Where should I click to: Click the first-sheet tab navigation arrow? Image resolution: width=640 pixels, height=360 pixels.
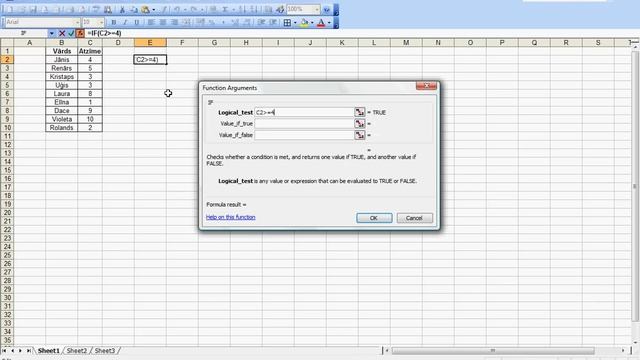[4, 351]
